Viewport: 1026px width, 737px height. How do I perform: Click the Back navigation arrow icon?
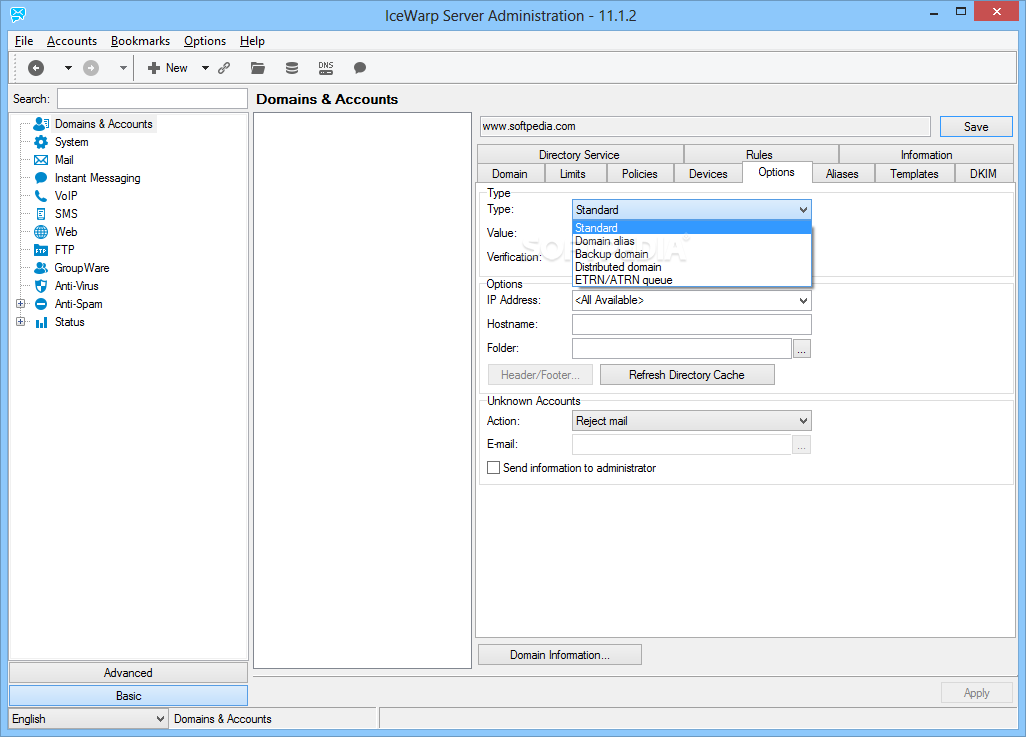36,67
